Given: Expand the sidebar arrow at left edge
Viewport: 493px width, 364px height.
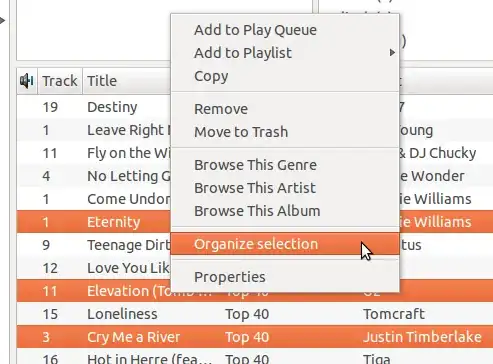Looking at the screenshot, I should pos(2,20).
